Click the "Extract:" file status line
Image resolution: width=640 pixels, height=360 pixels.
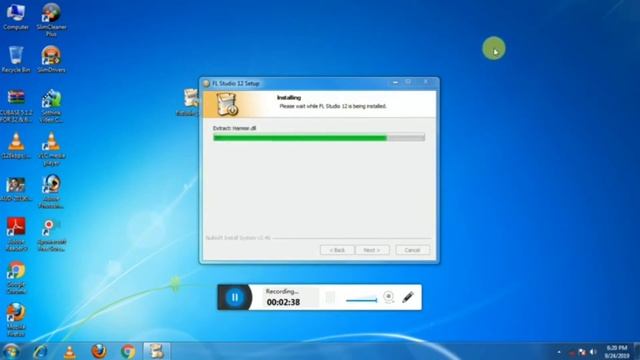pyautogui.click(x=234, y=128)
